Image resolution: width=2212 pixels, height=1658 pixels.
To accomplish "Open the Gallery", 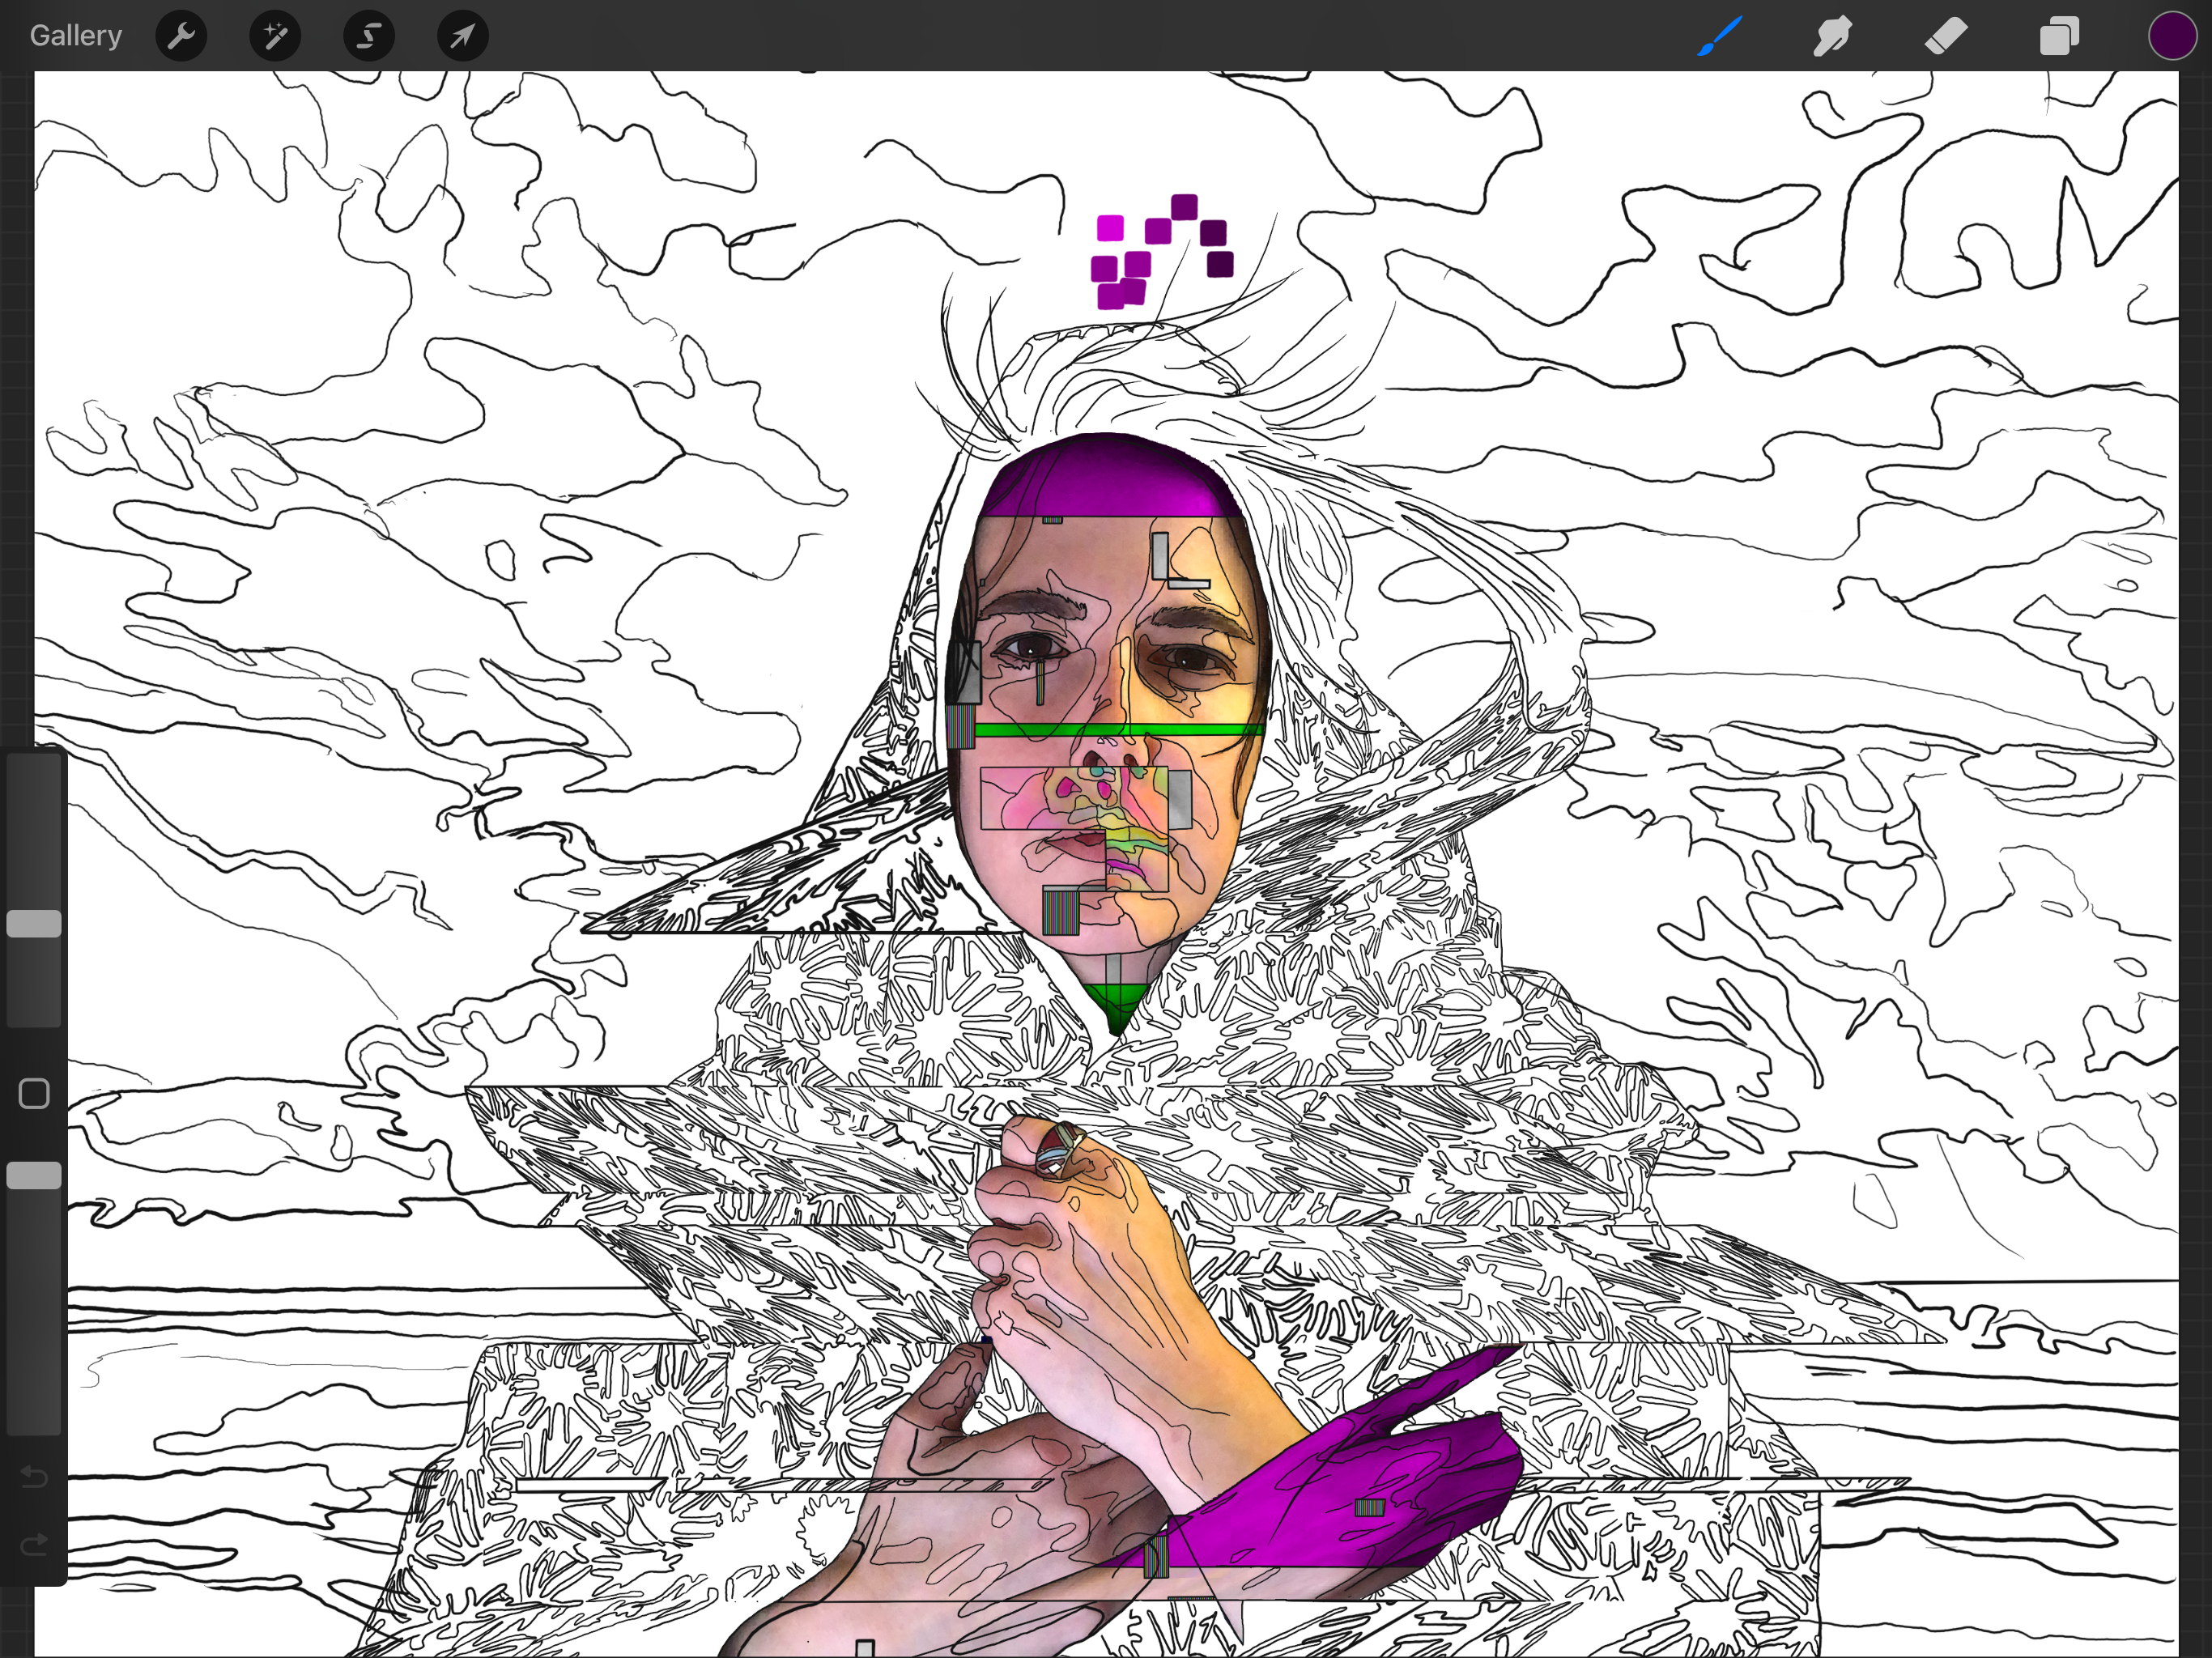I will coord(76,36).
